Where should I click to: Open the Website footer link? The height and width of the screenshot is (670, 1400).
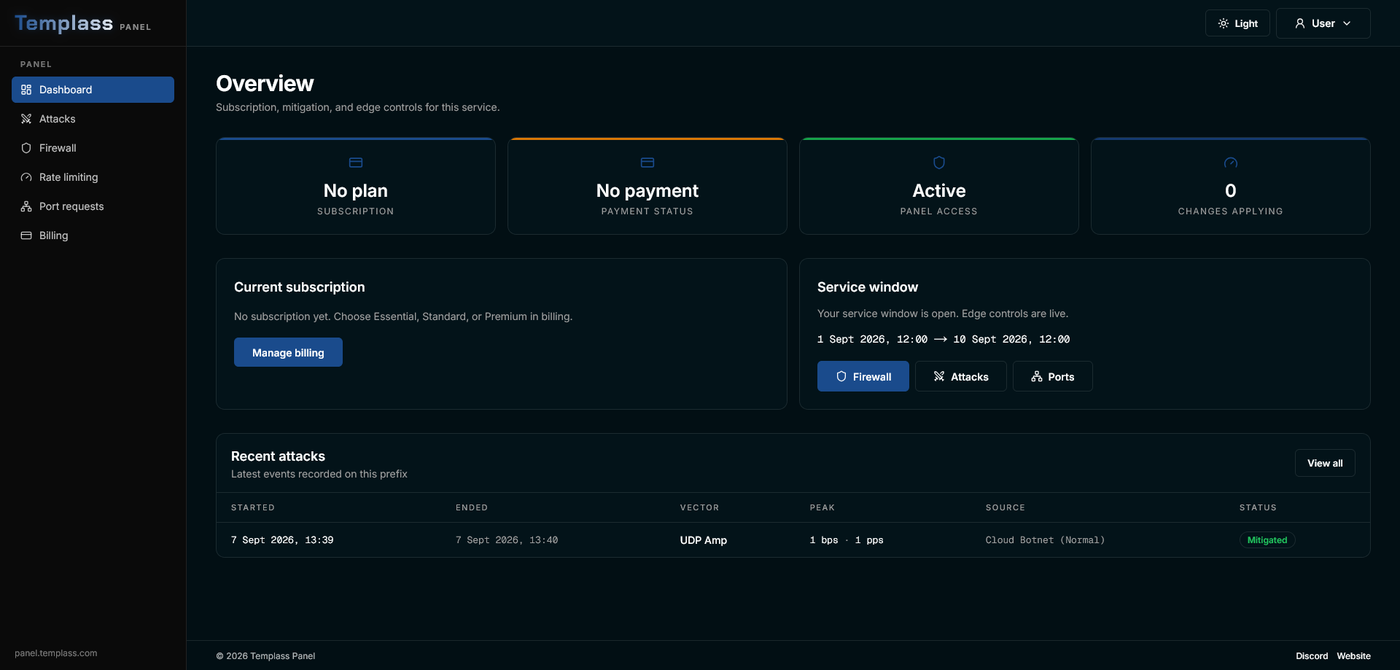(1354, 656)
